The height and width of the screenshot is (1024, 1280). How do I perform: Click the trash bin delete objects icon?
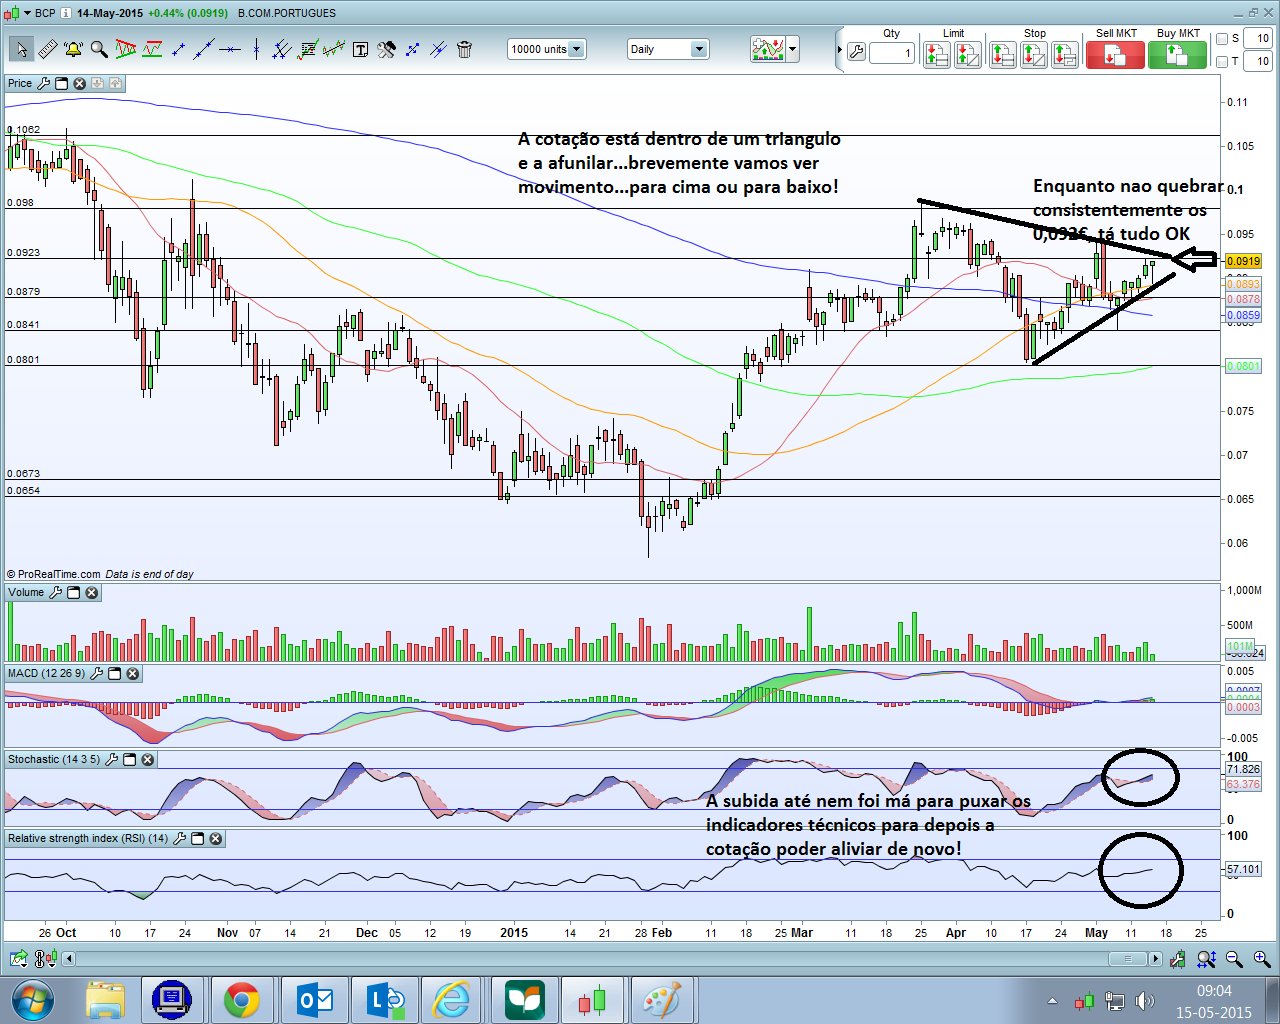click(x=464, y=49)
